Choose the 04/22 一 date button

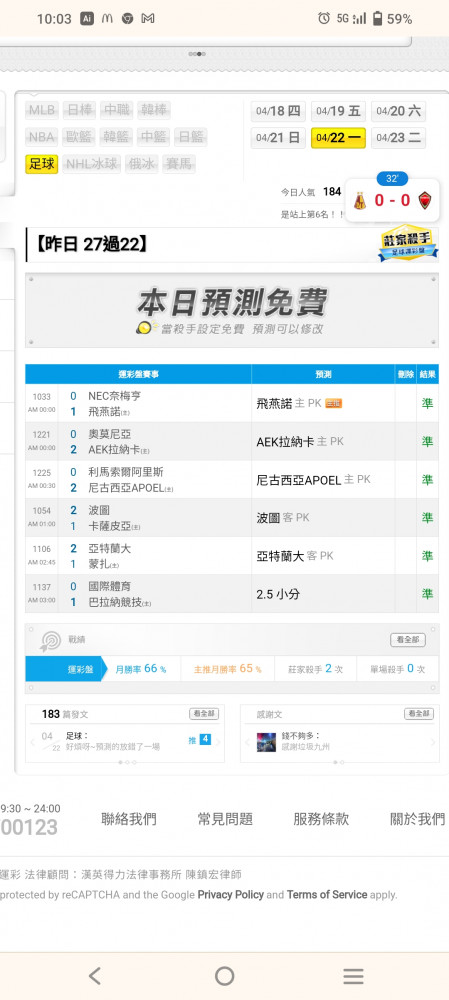(x=338, y=138)
